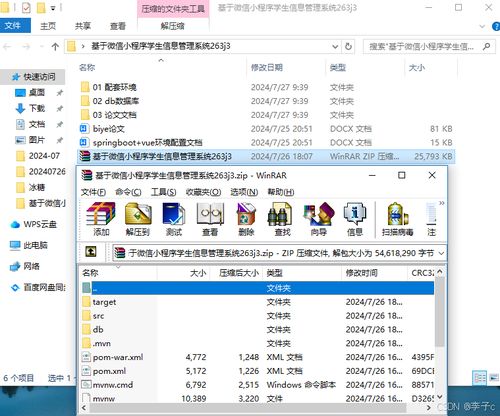Show more WinRAR toolbar buttons chevron
The height and width of the screenshot is (416, 500).
point(442,203)
